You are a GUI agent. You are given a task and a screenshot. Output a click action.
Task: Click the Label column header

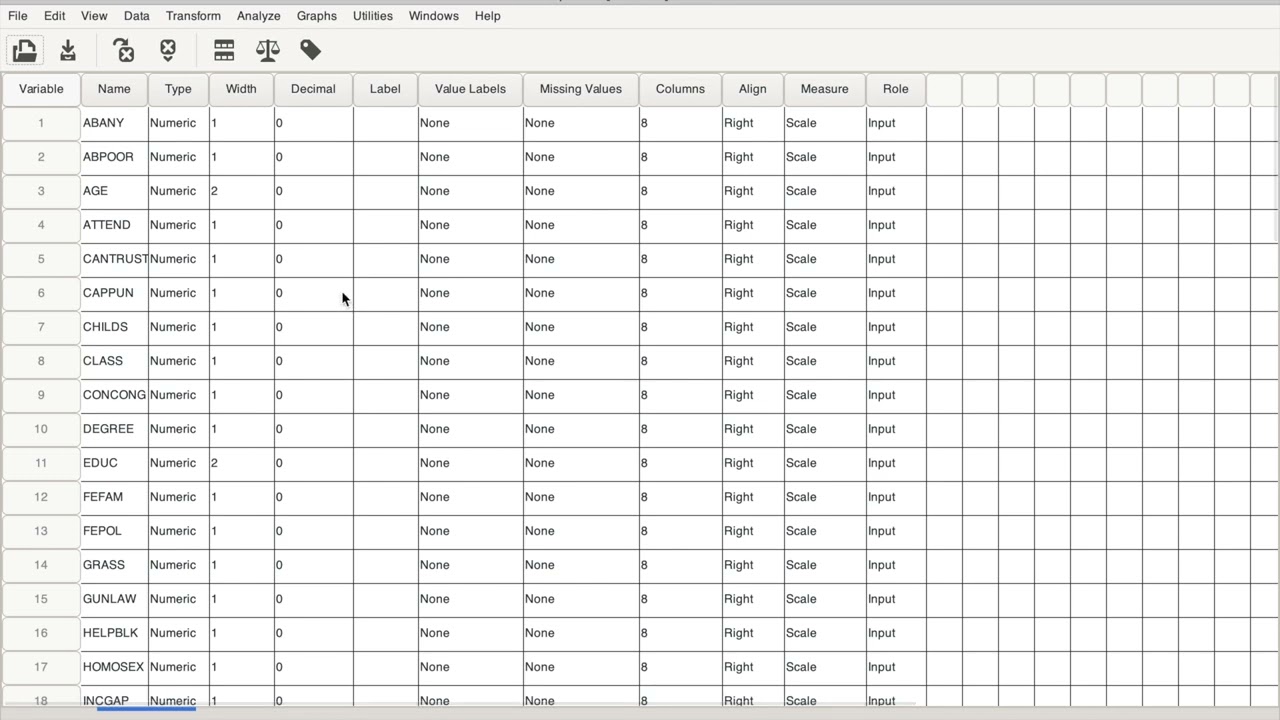click(x=385, y=89)
